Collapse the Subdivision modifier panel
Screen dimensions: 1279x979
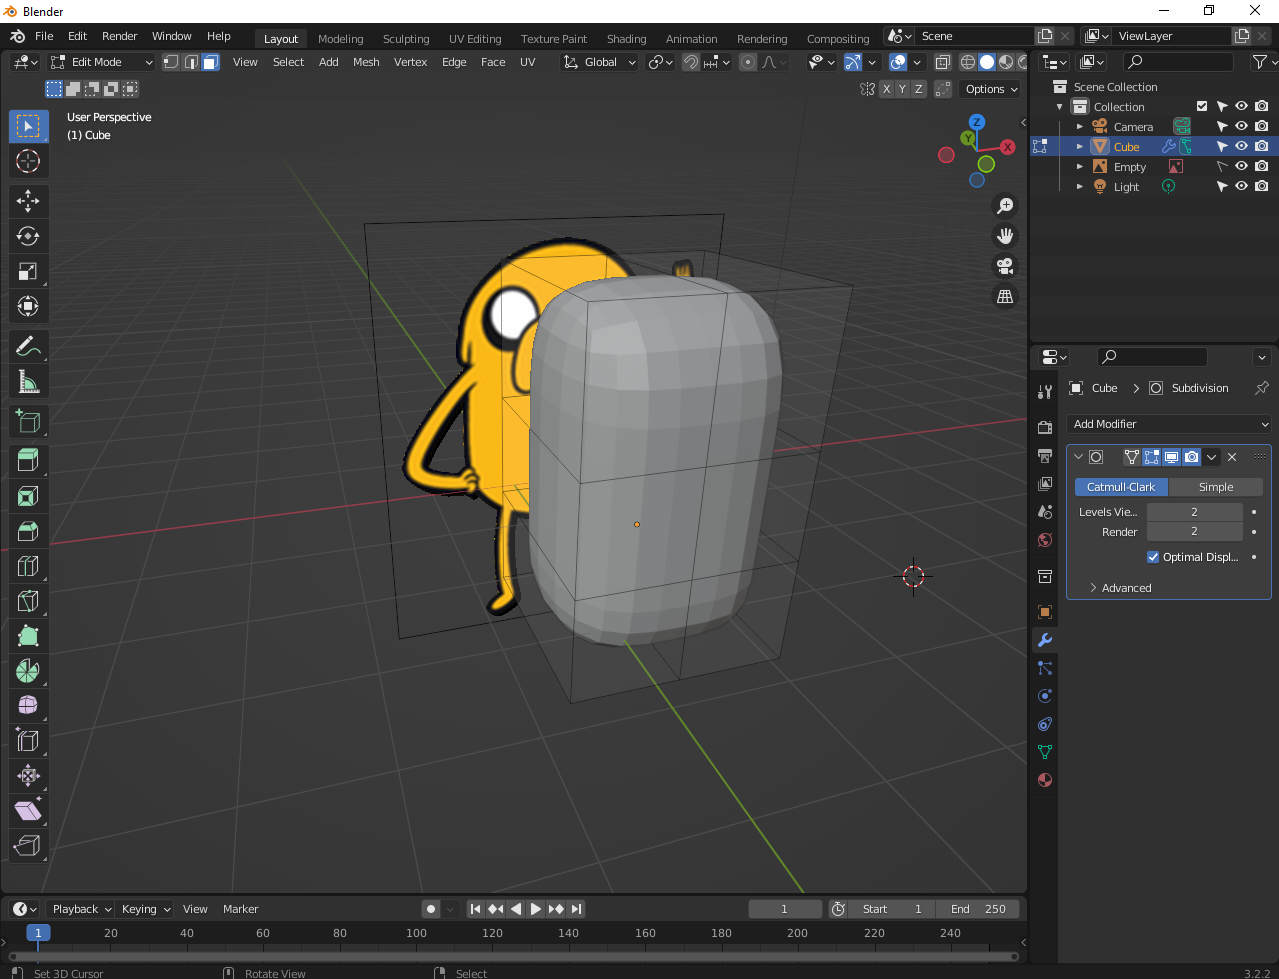click(1078, 457)
